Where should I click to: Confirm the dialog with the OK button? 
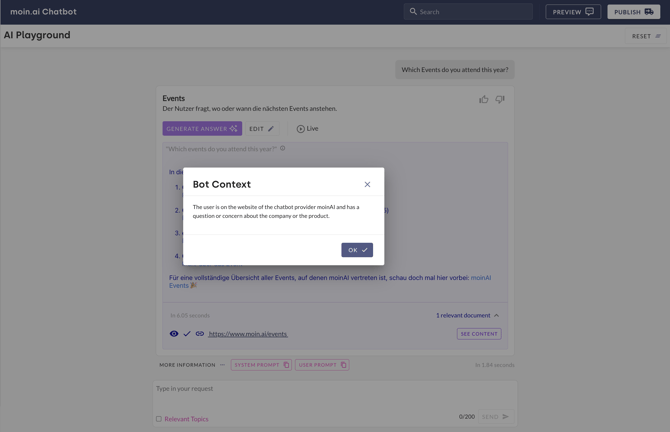pyautogui.click(x=357, y=250)
